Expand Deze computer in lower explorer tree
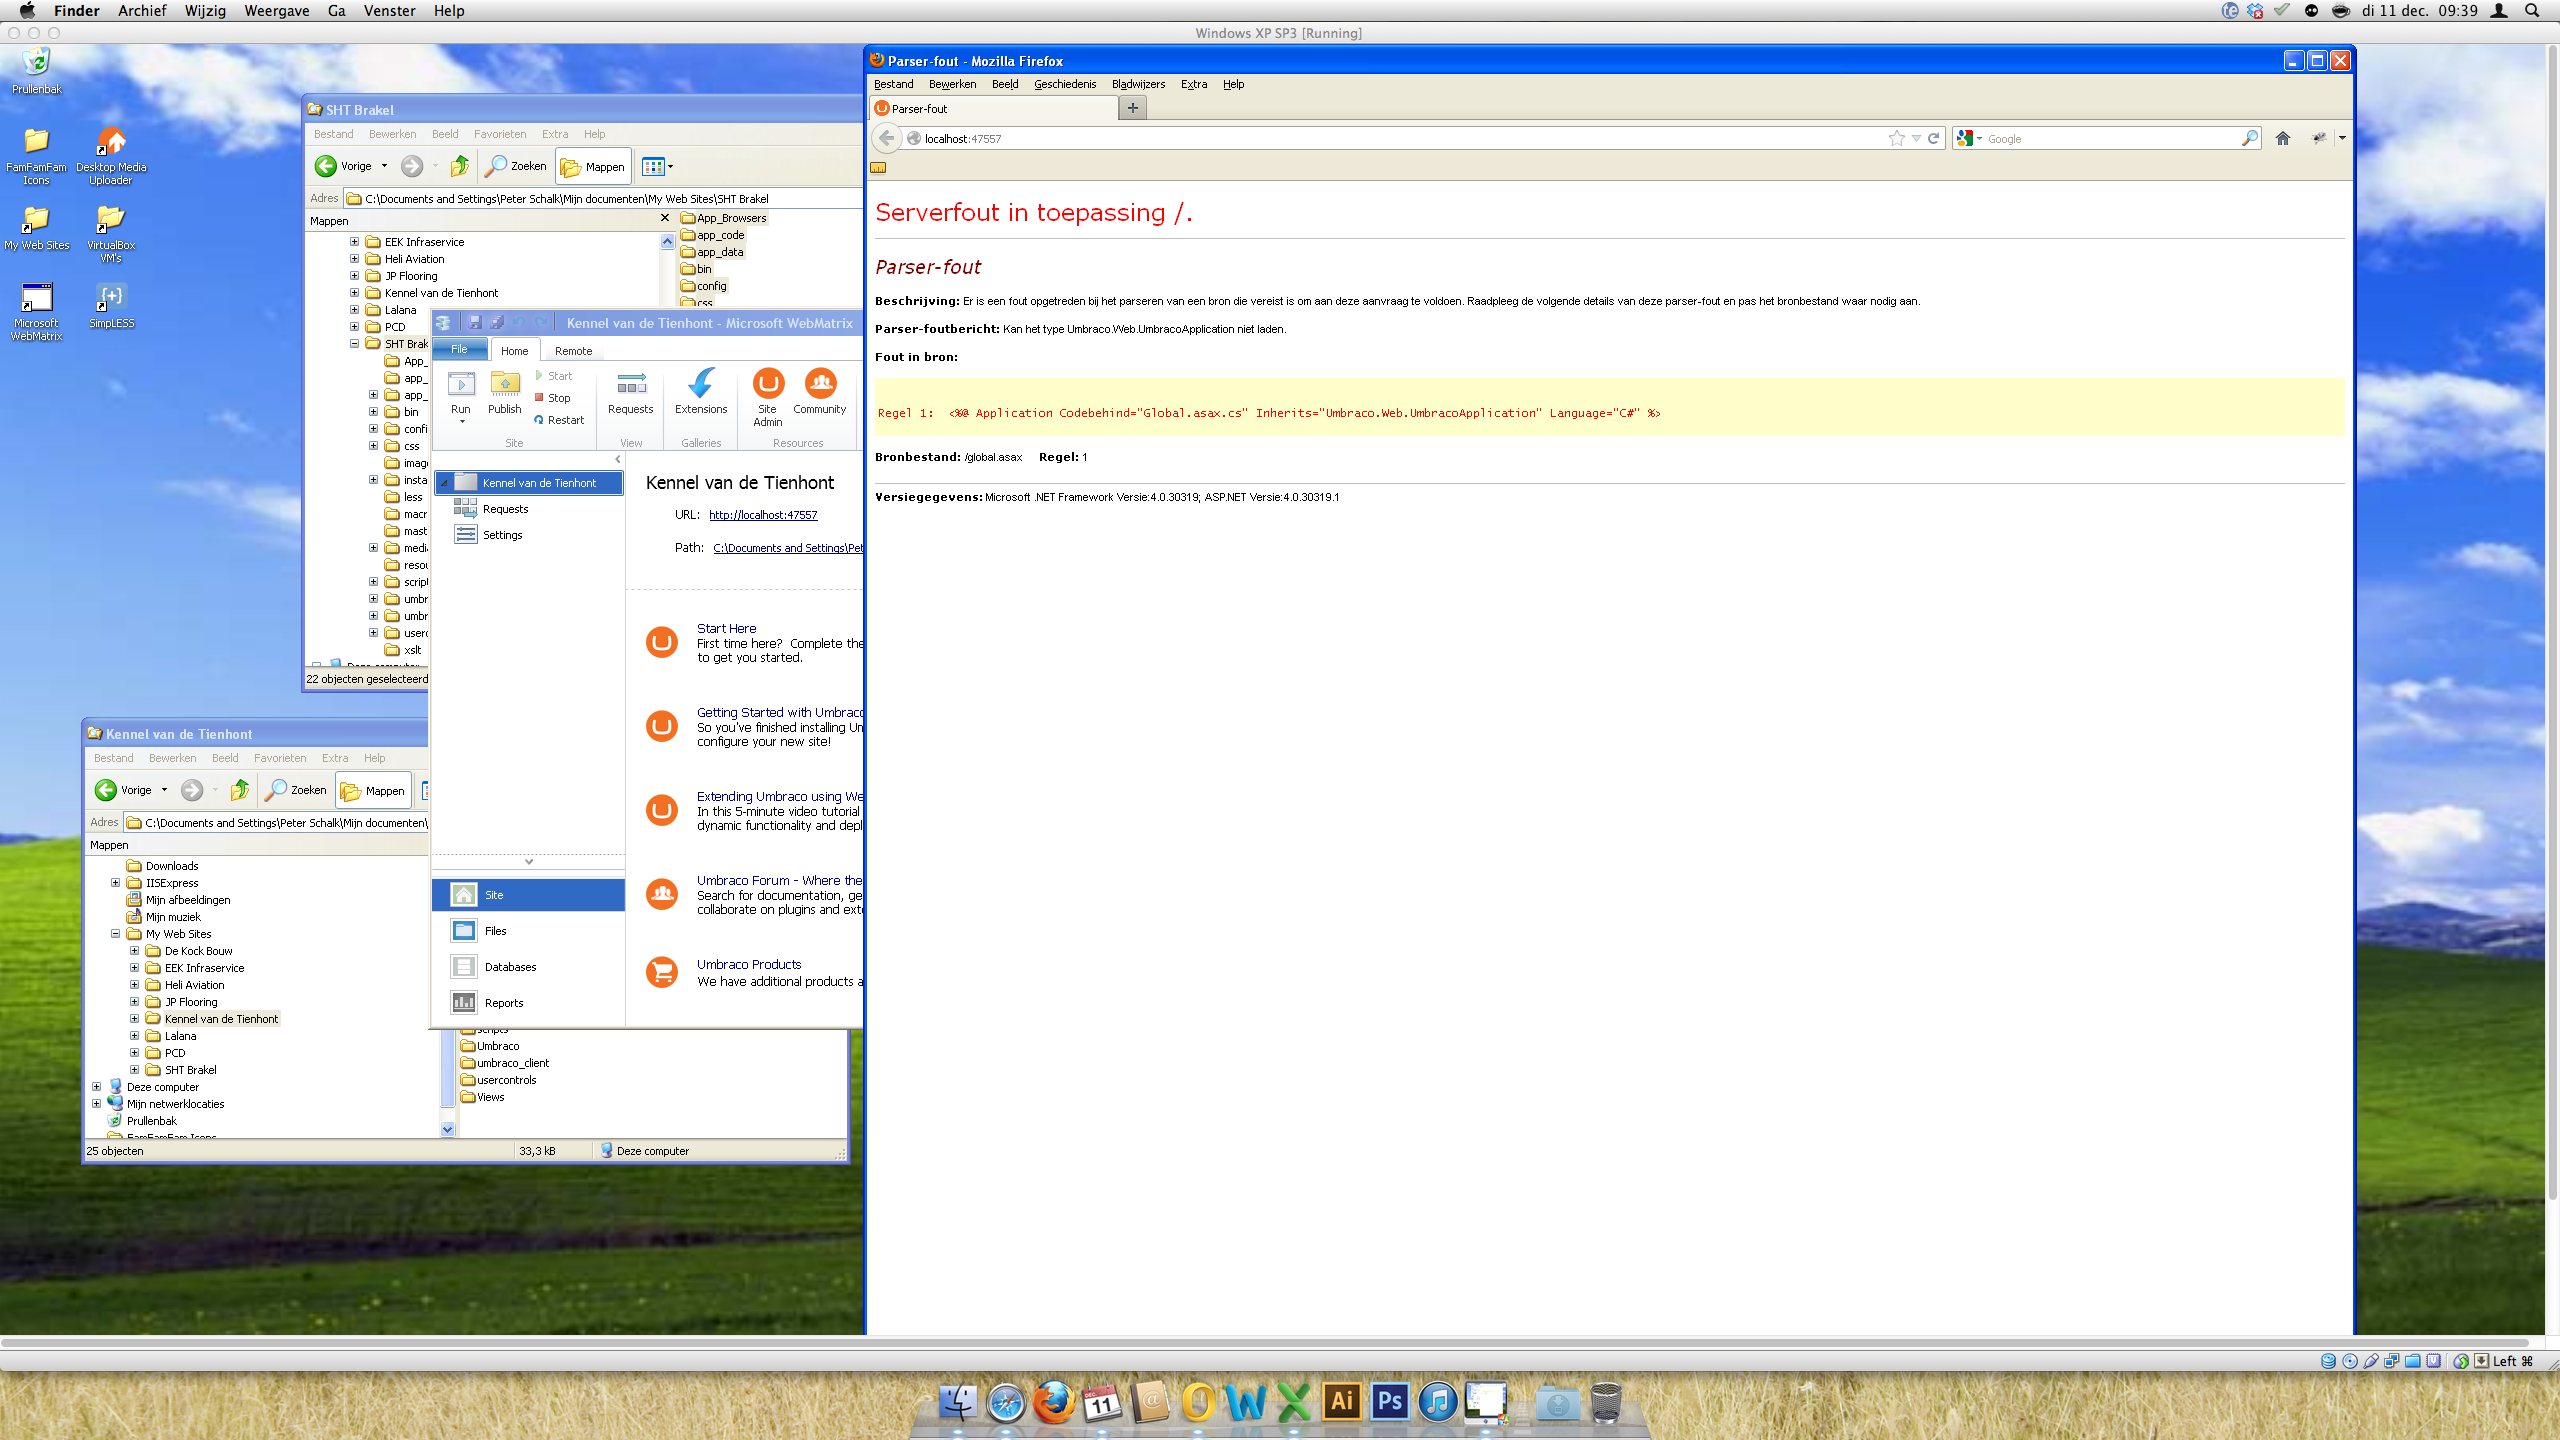Viewport: 2560px width, 1440px height. pyautogui.click(x=96, y=1086)
